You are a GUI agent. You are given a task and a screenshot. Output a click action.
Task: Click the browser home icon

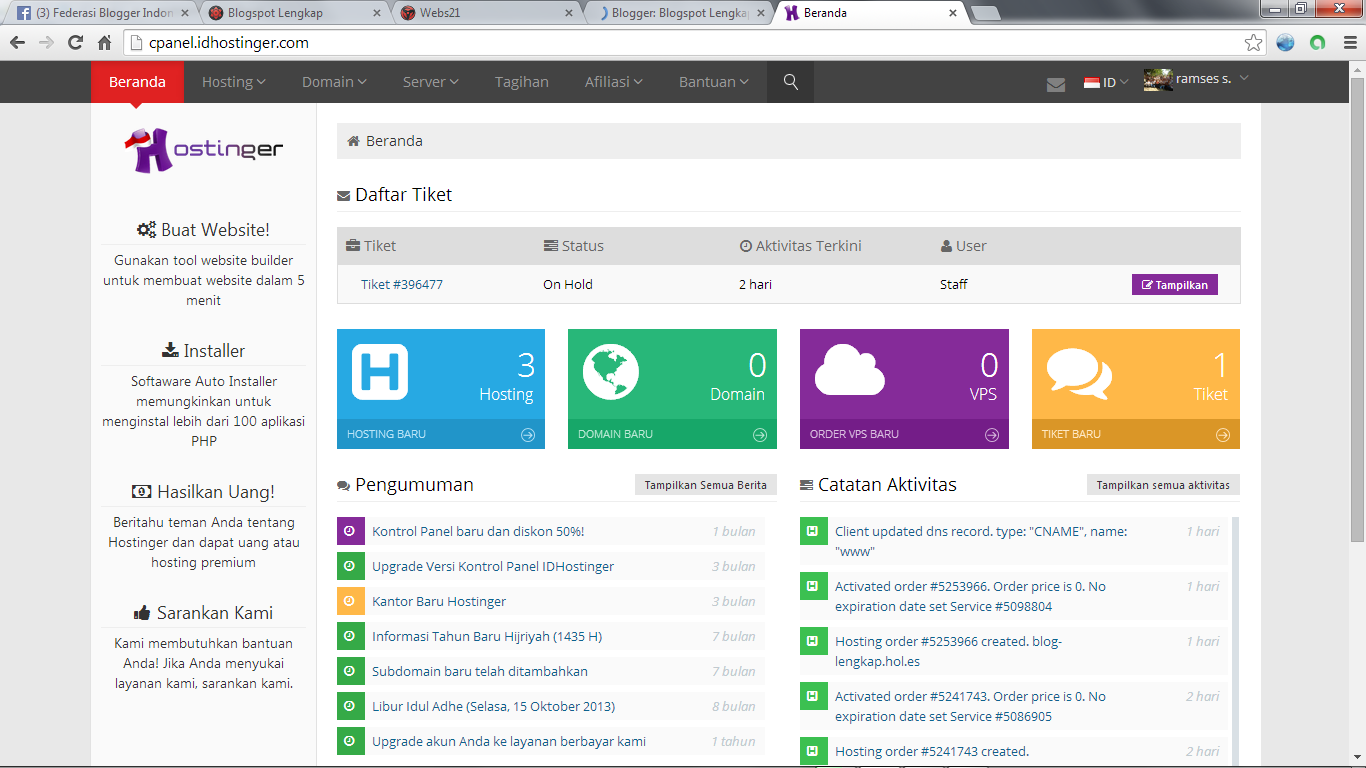(x=104, y=43)
